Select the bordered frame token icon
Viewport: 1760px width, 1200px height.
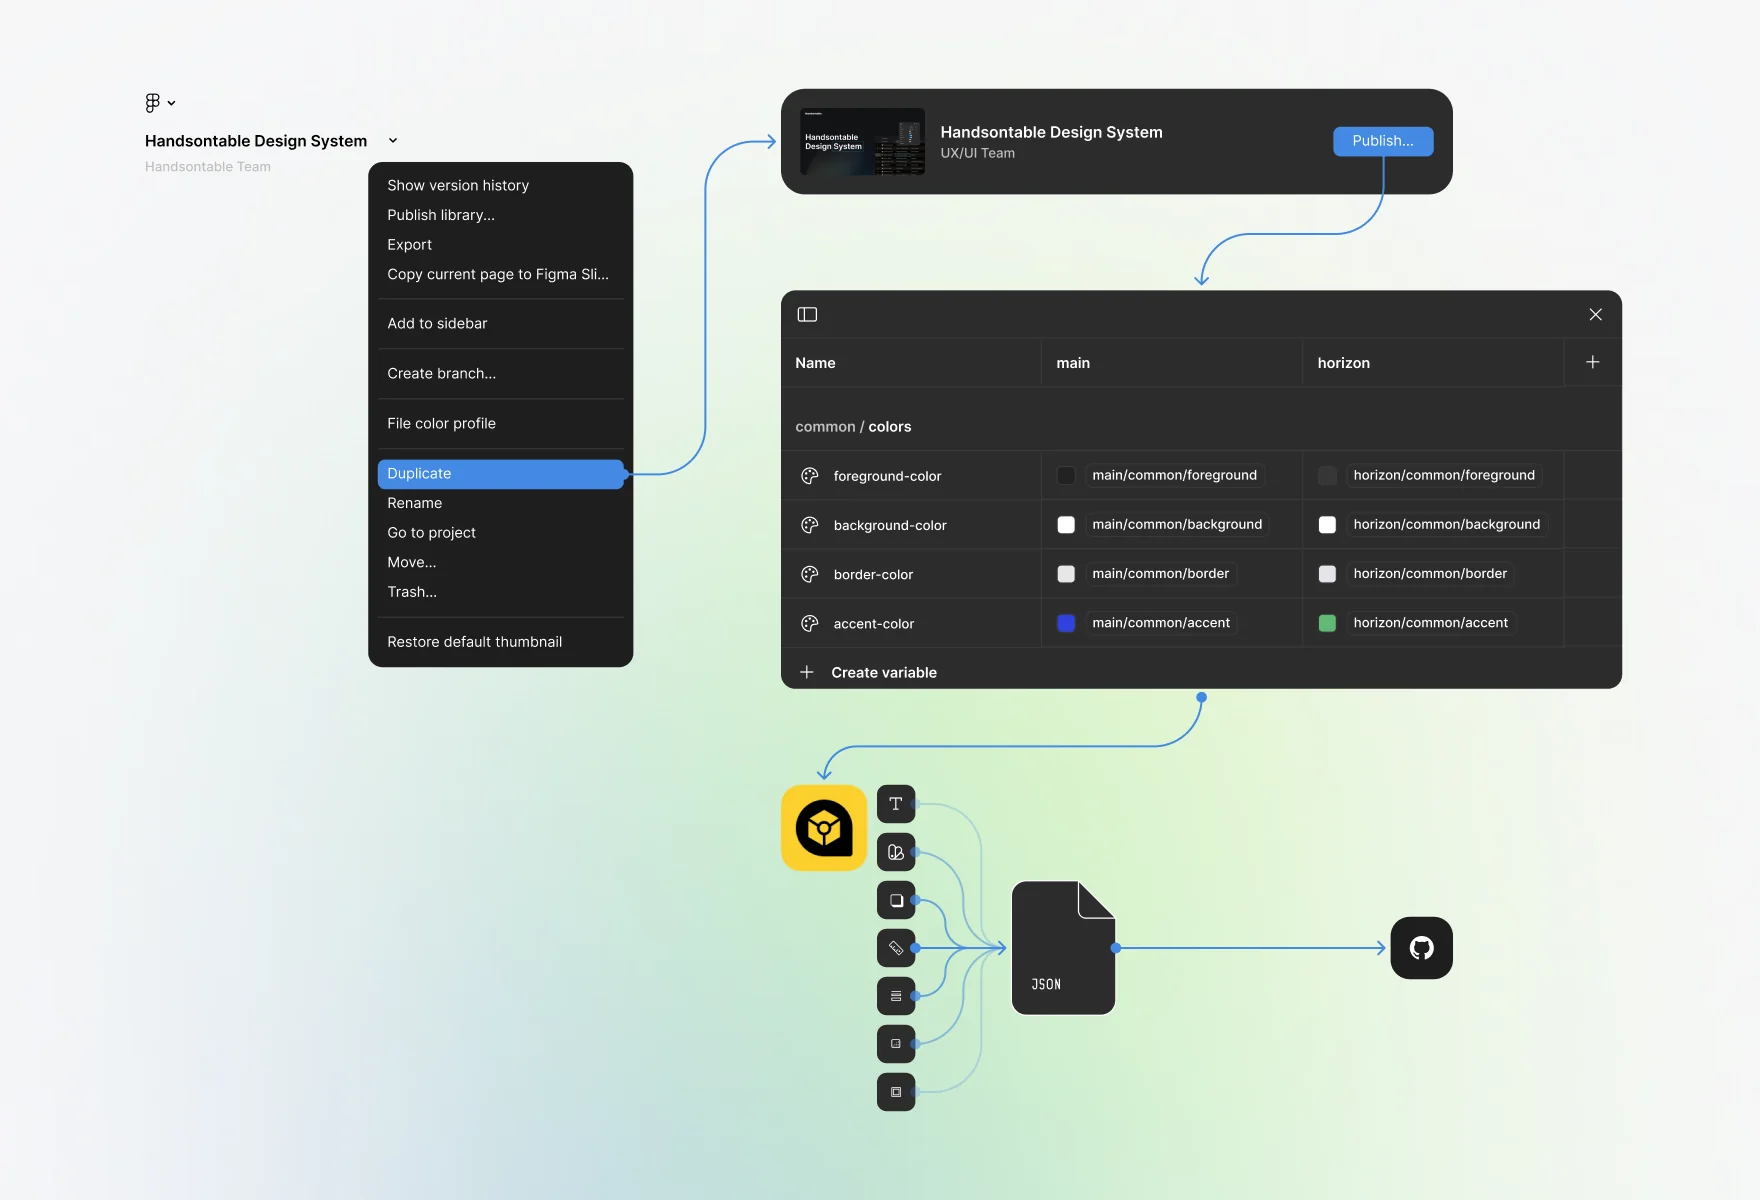tap(896, 1092)
